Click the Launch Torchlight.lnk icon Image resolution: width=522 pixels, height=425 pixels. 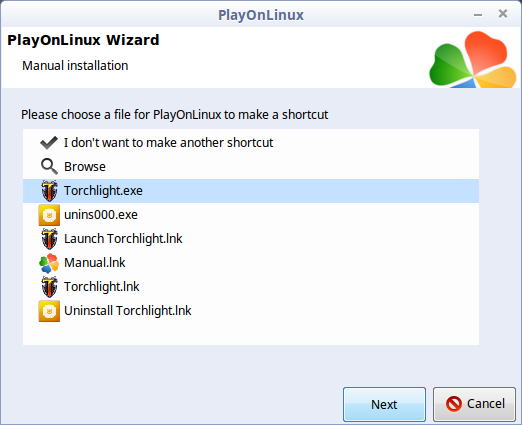[49, 239]
